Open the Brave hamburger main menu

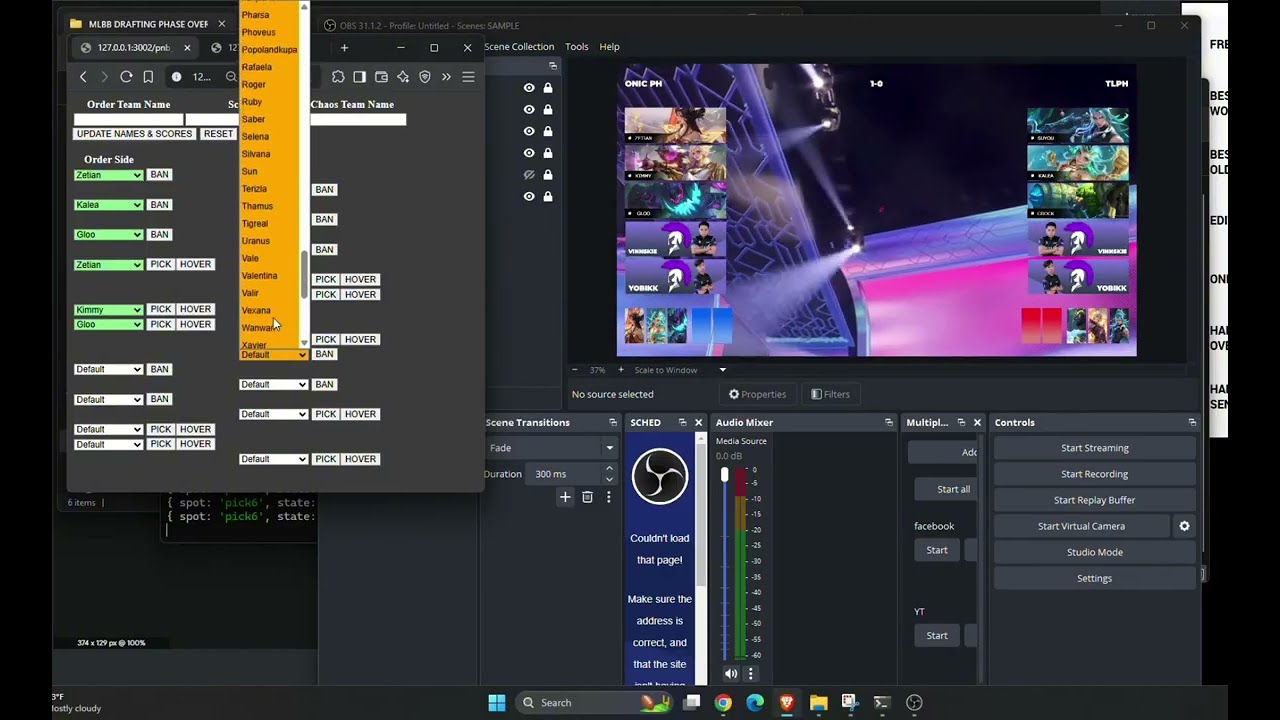[x=468, y=77]
